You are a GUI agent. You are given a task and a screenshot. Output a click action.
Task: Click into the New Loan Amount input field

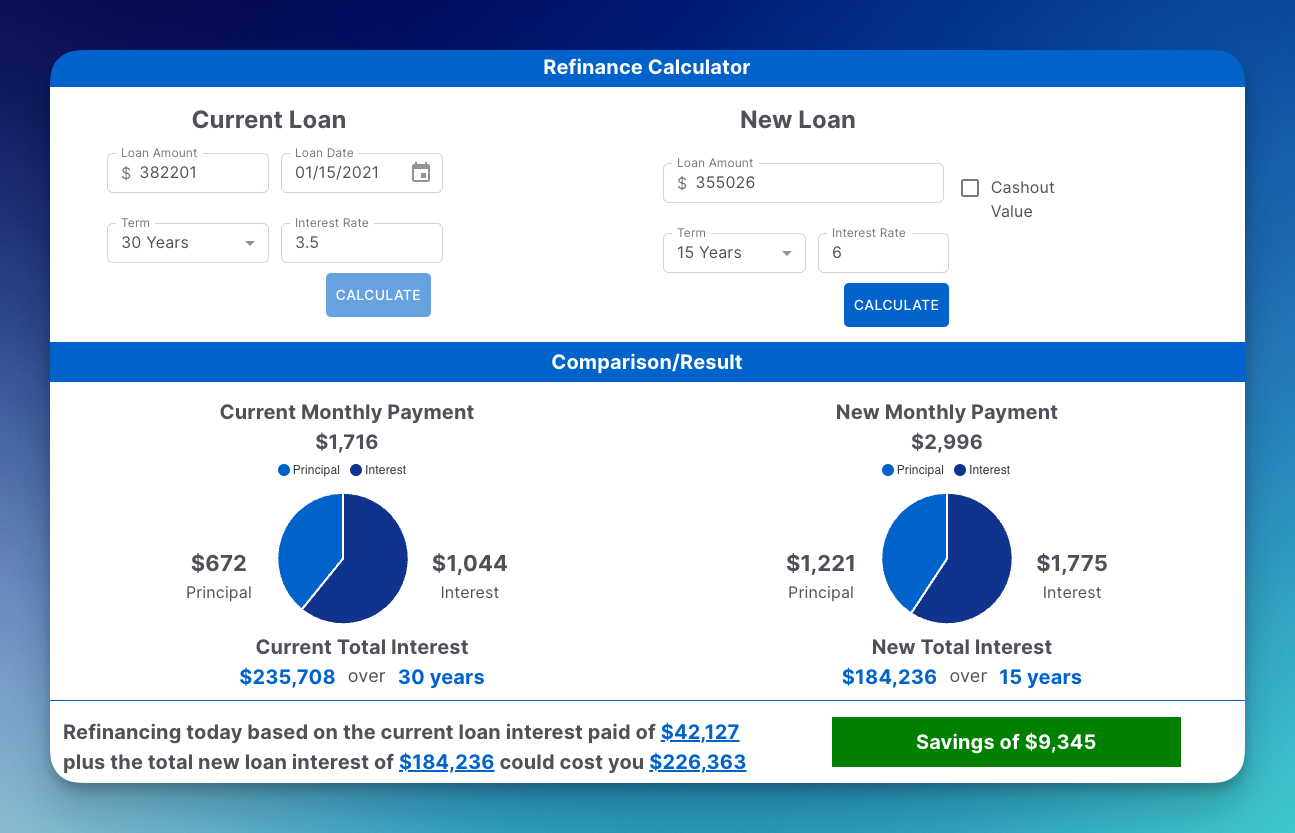[803, 183]
